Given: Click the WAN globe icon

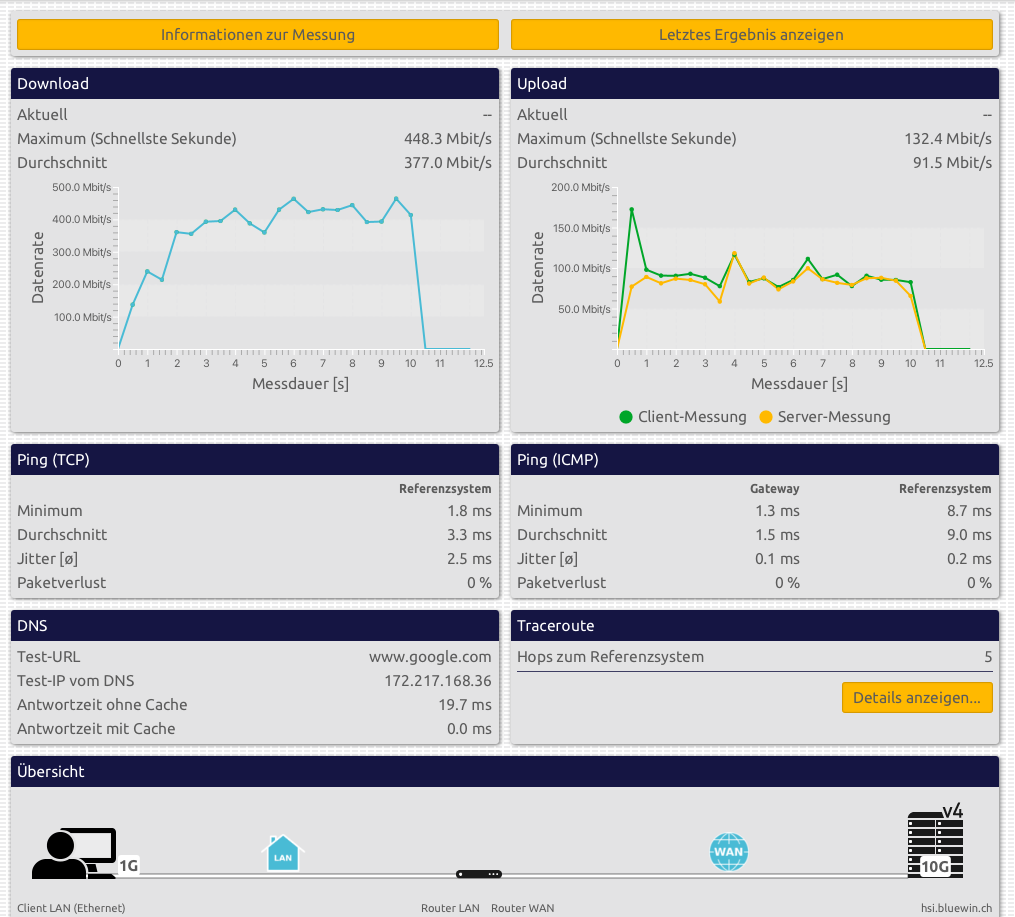Looking at the screenshot, I should pyautogui.click(x=728, y=852).
